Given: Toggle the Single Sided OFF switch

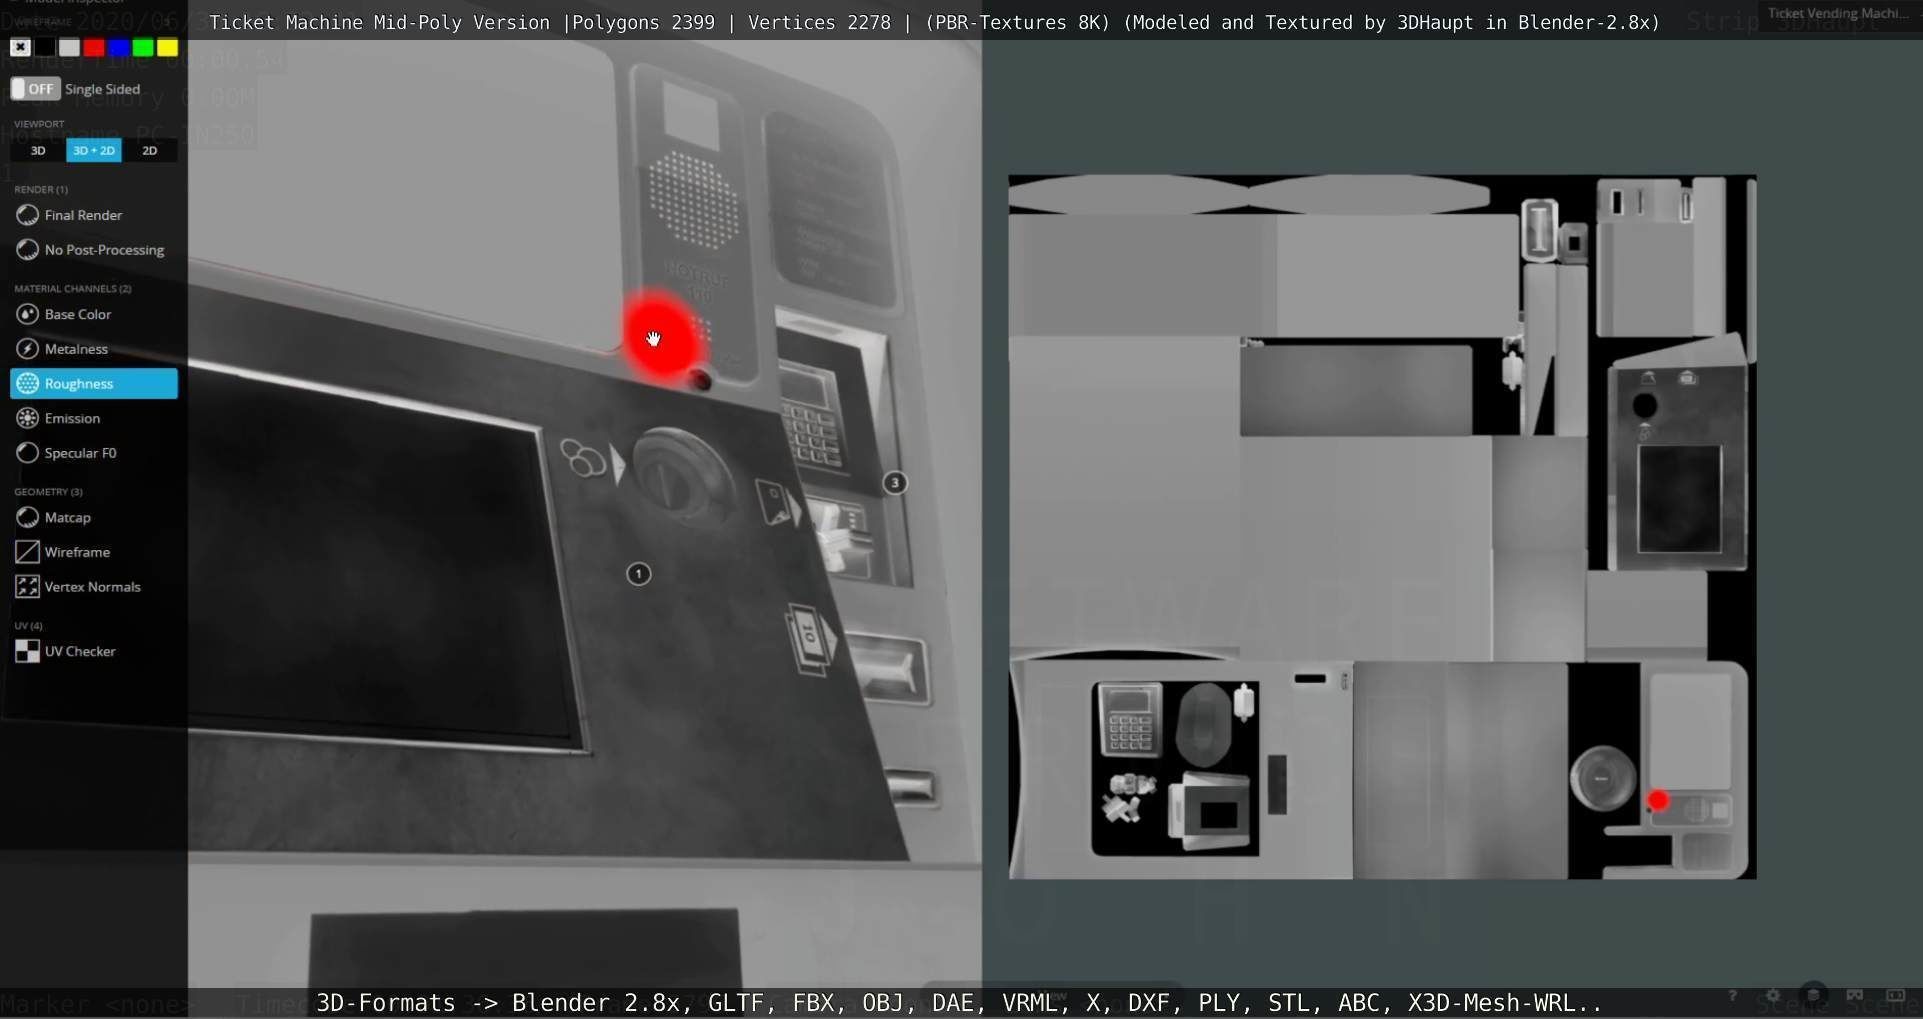Looking at the screenshot, I should coord(35,89).
